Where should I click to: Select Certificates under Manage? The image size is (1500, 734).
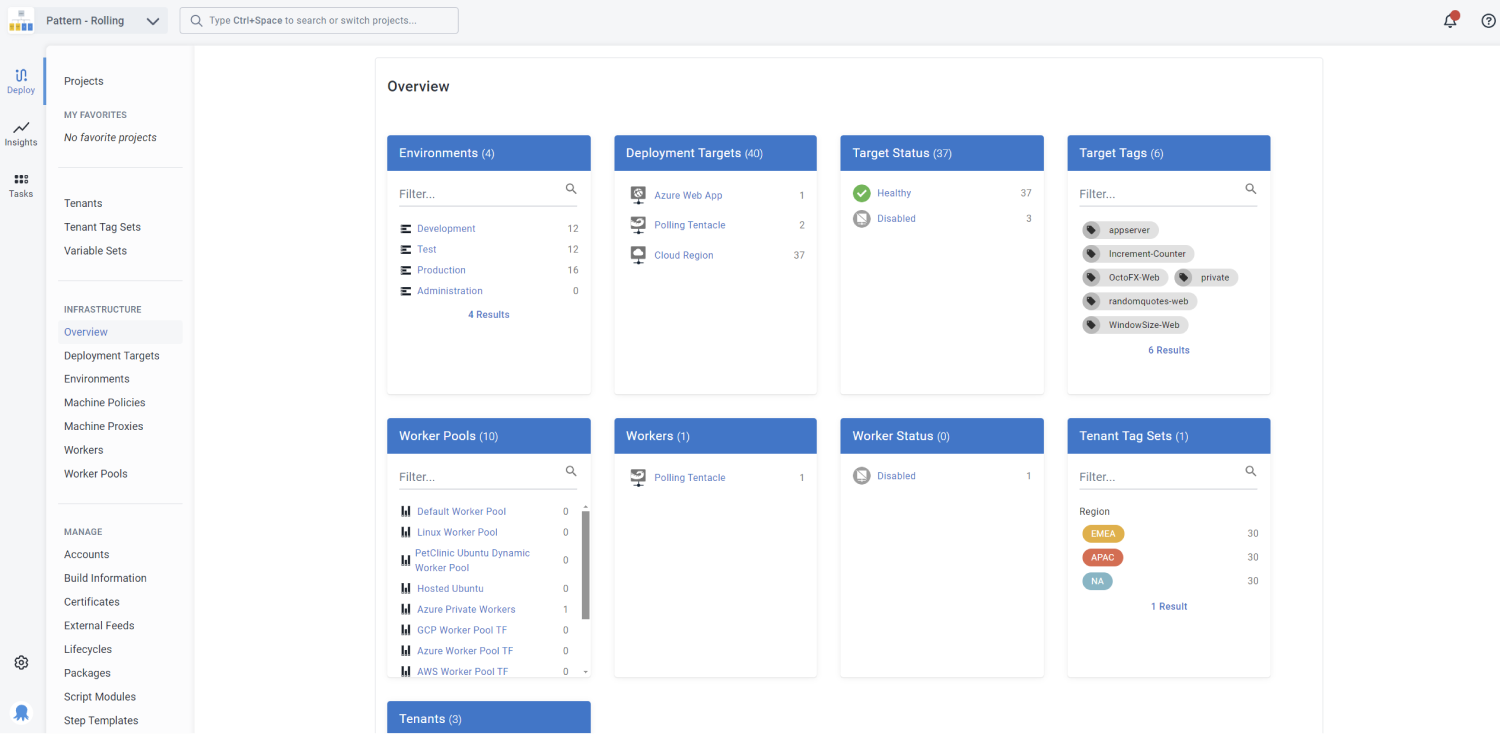pyautogui.click(x=91, y=601)
